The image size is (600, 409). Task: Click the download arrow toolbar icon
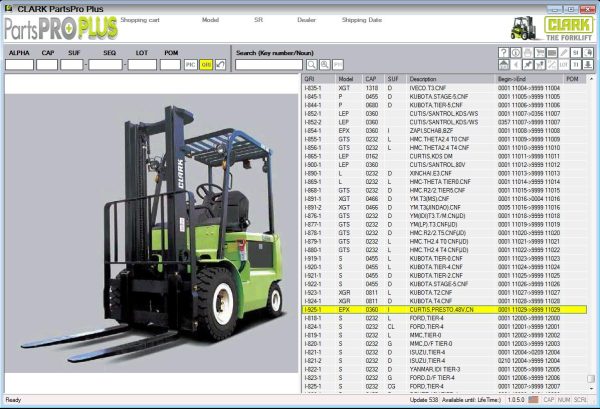tap(588, 65)
